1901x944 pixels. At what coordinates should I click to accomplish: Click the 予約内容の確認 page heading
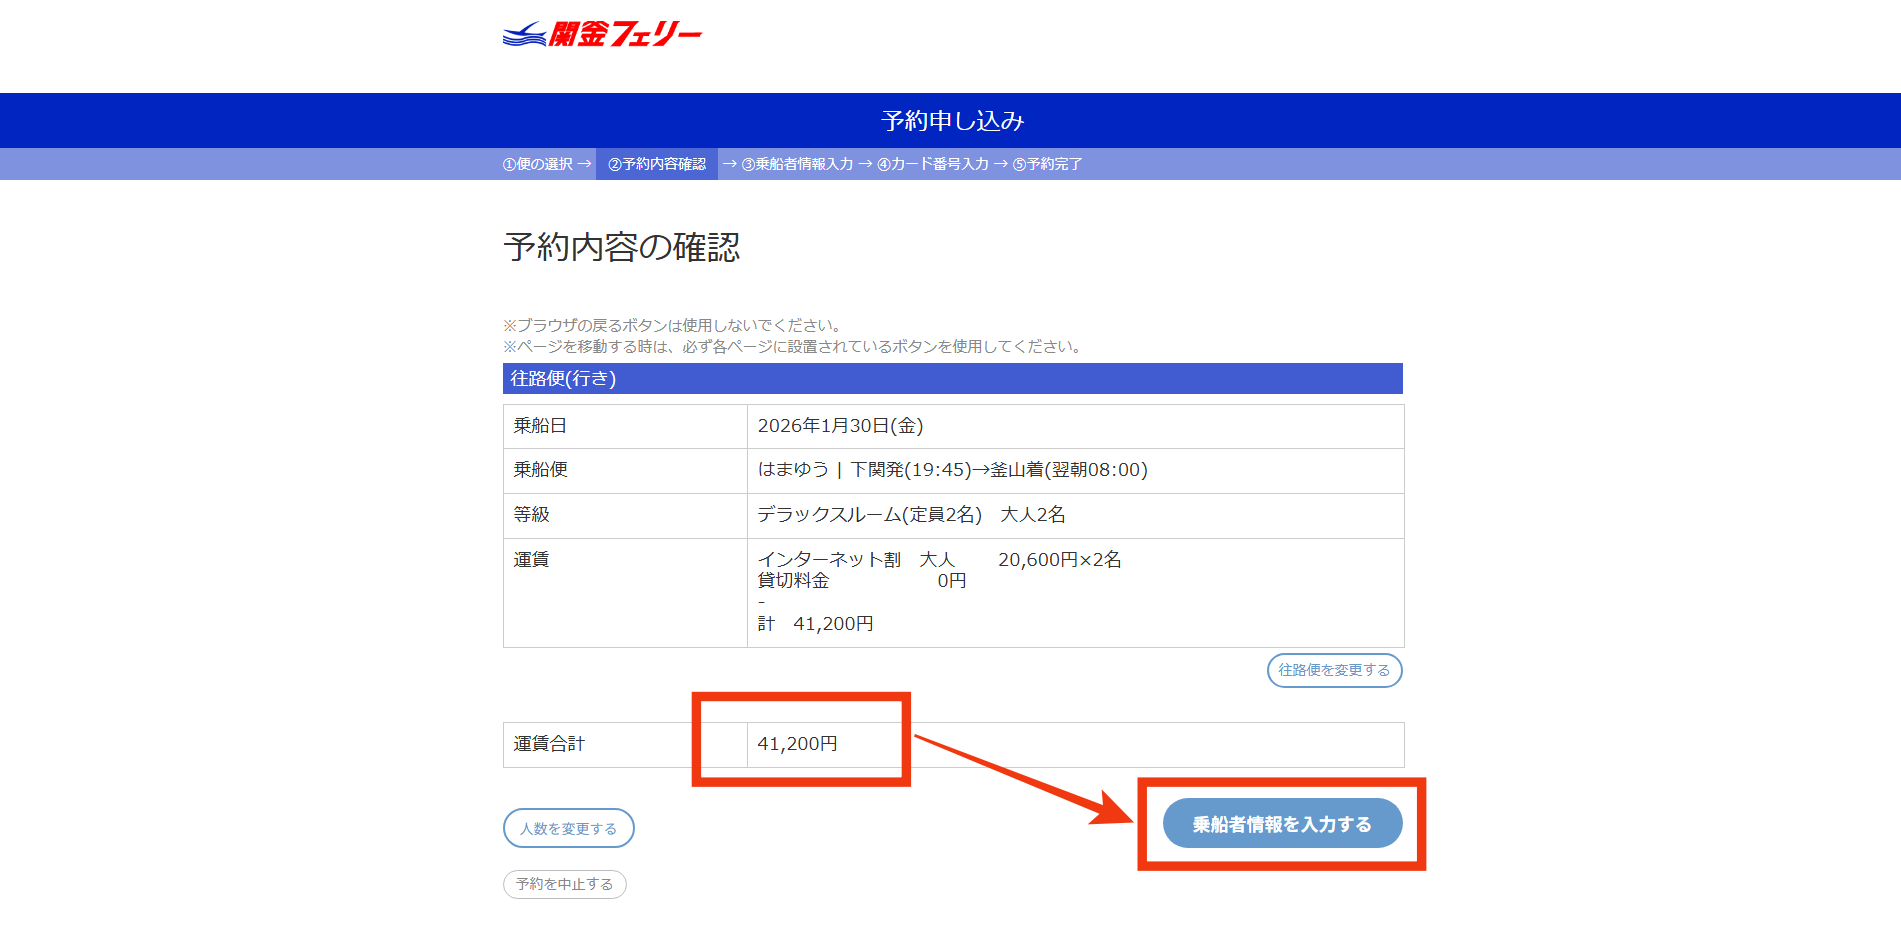[x=621, y=247]
